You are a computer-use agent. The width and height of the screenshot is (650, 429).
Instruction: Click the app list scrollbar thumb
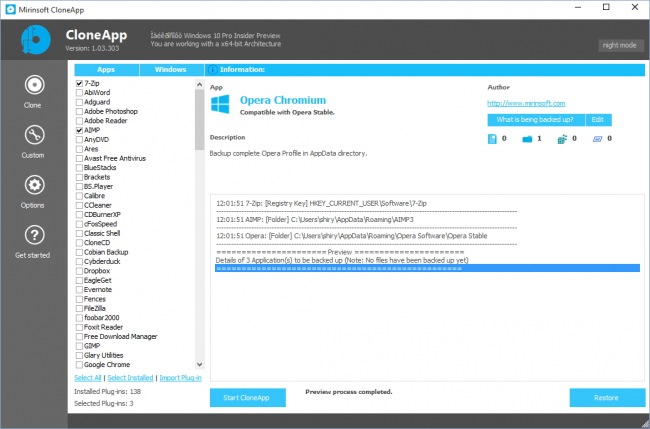point(200,119)
